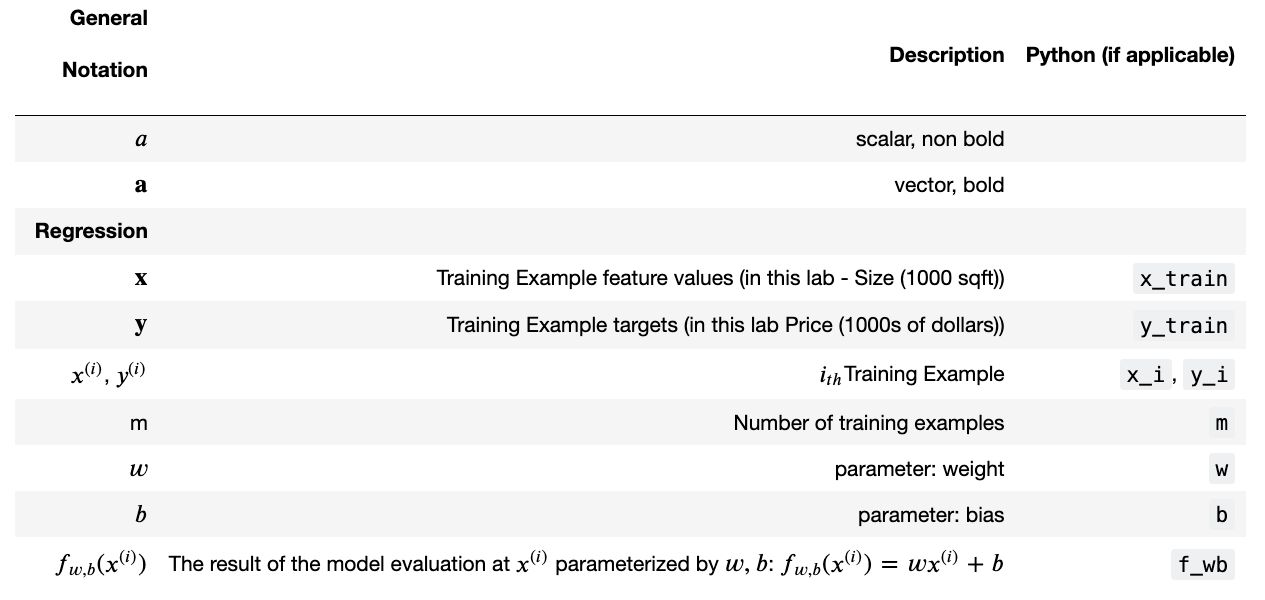Viewport: 1265px width, 600px height.
Task: Click the General Notation column header
Action: click(x=105, y=44)
